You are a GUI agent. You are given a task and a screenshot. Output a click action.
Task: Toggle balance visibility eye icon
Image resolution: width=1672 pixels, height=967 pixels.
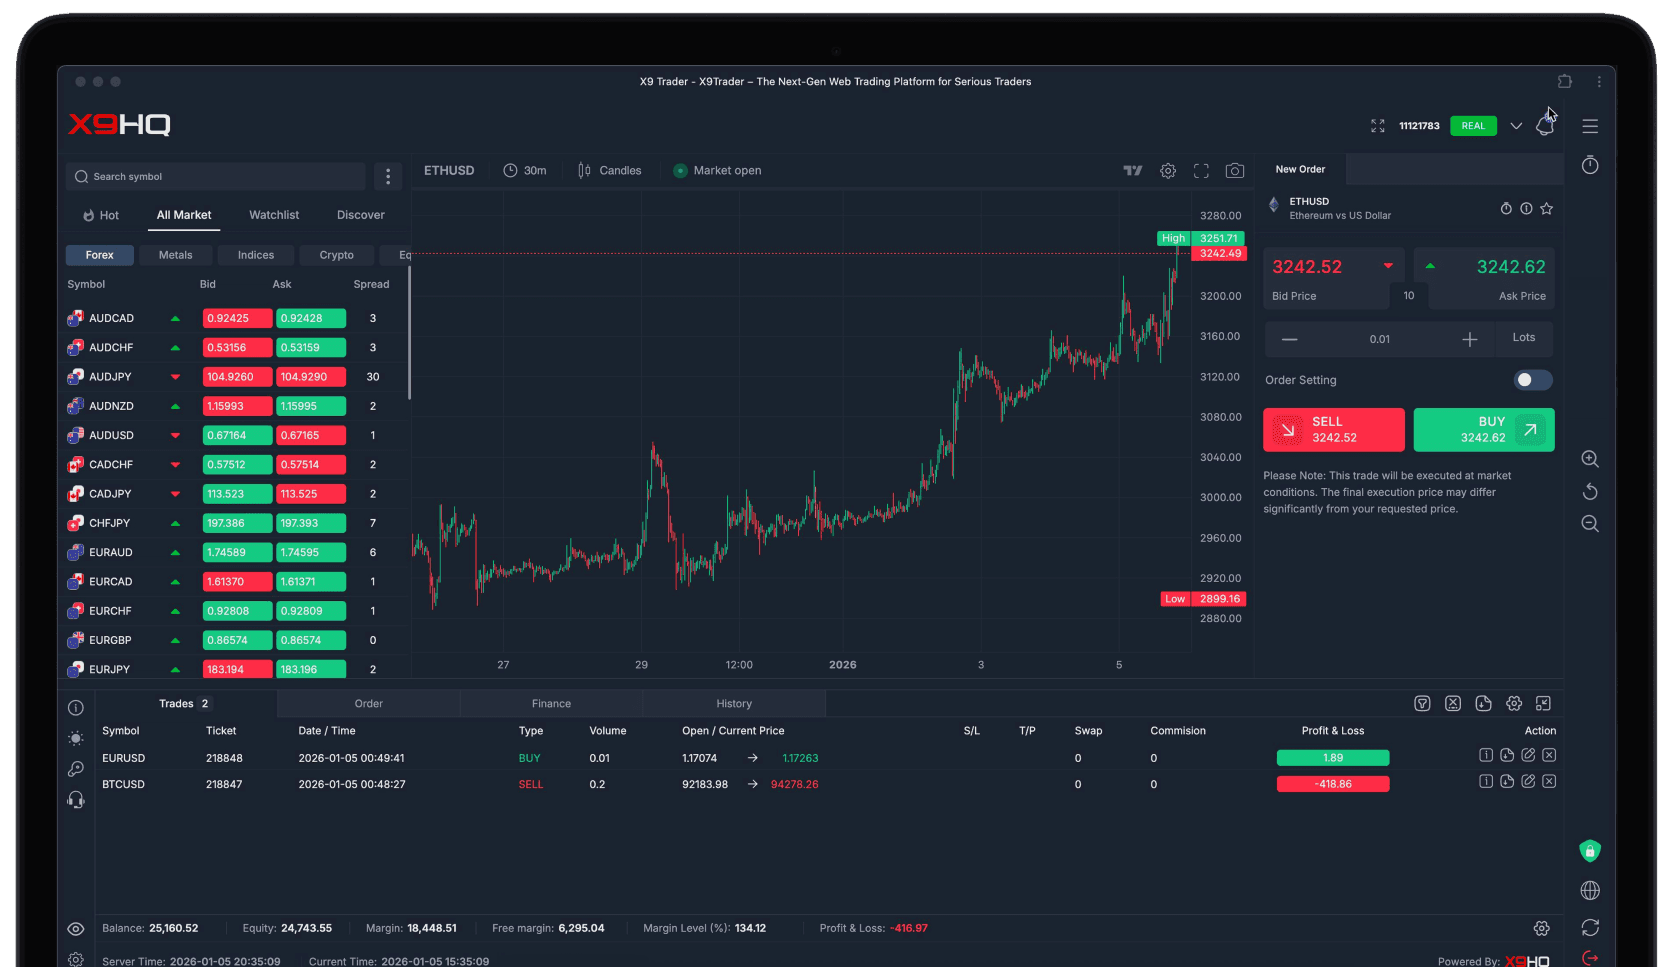(x=76, y=929)
